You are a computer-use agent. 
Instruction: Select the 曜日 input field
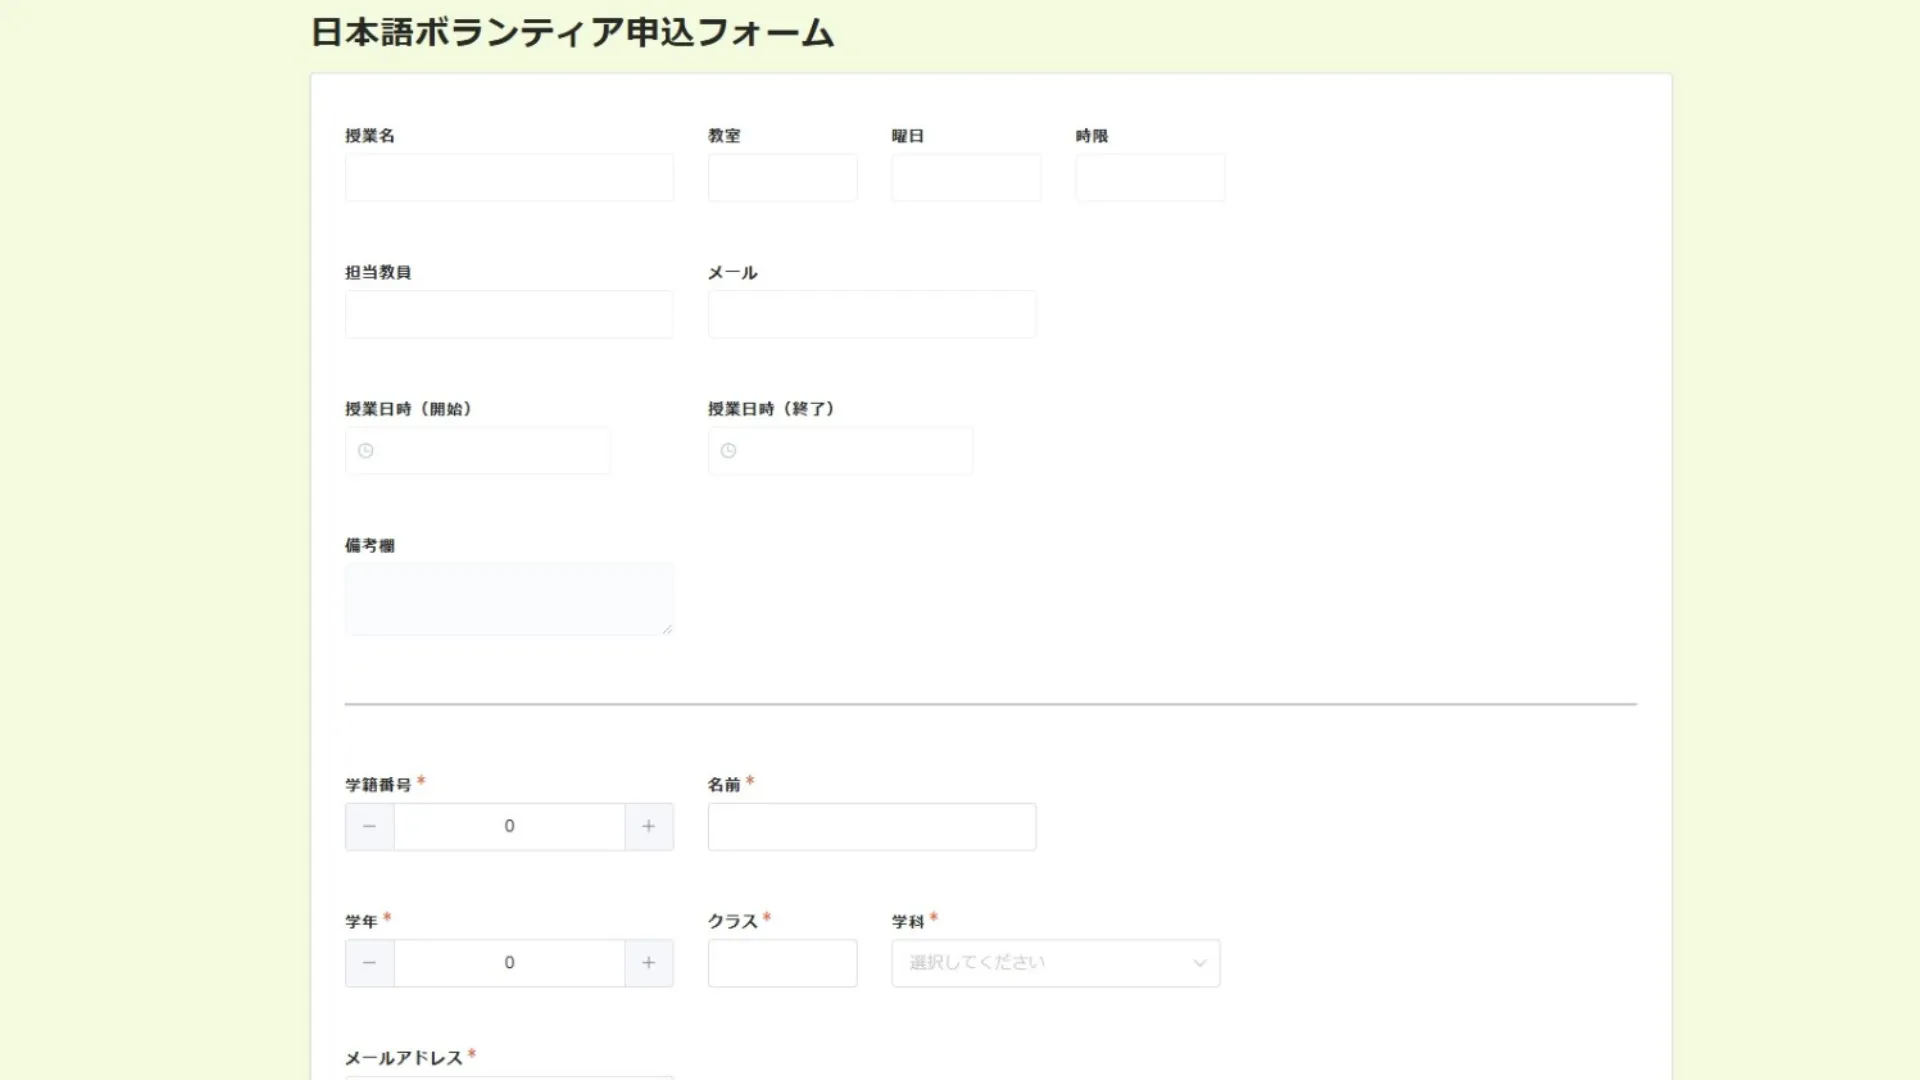coord(966,178)
